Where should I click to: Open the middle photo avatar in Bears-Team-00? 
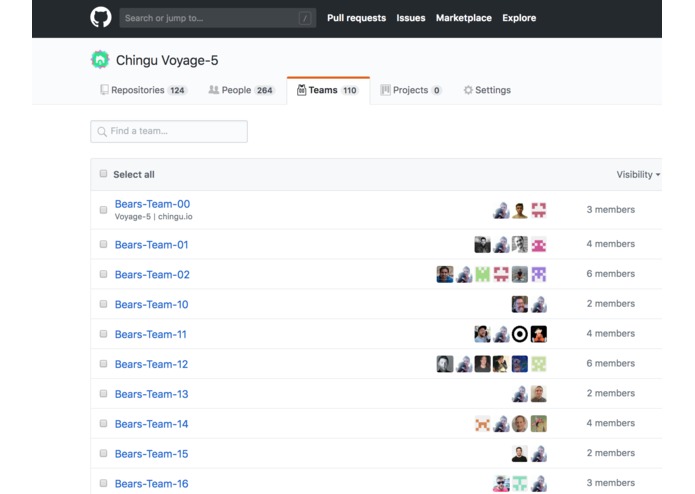[519, 210]
